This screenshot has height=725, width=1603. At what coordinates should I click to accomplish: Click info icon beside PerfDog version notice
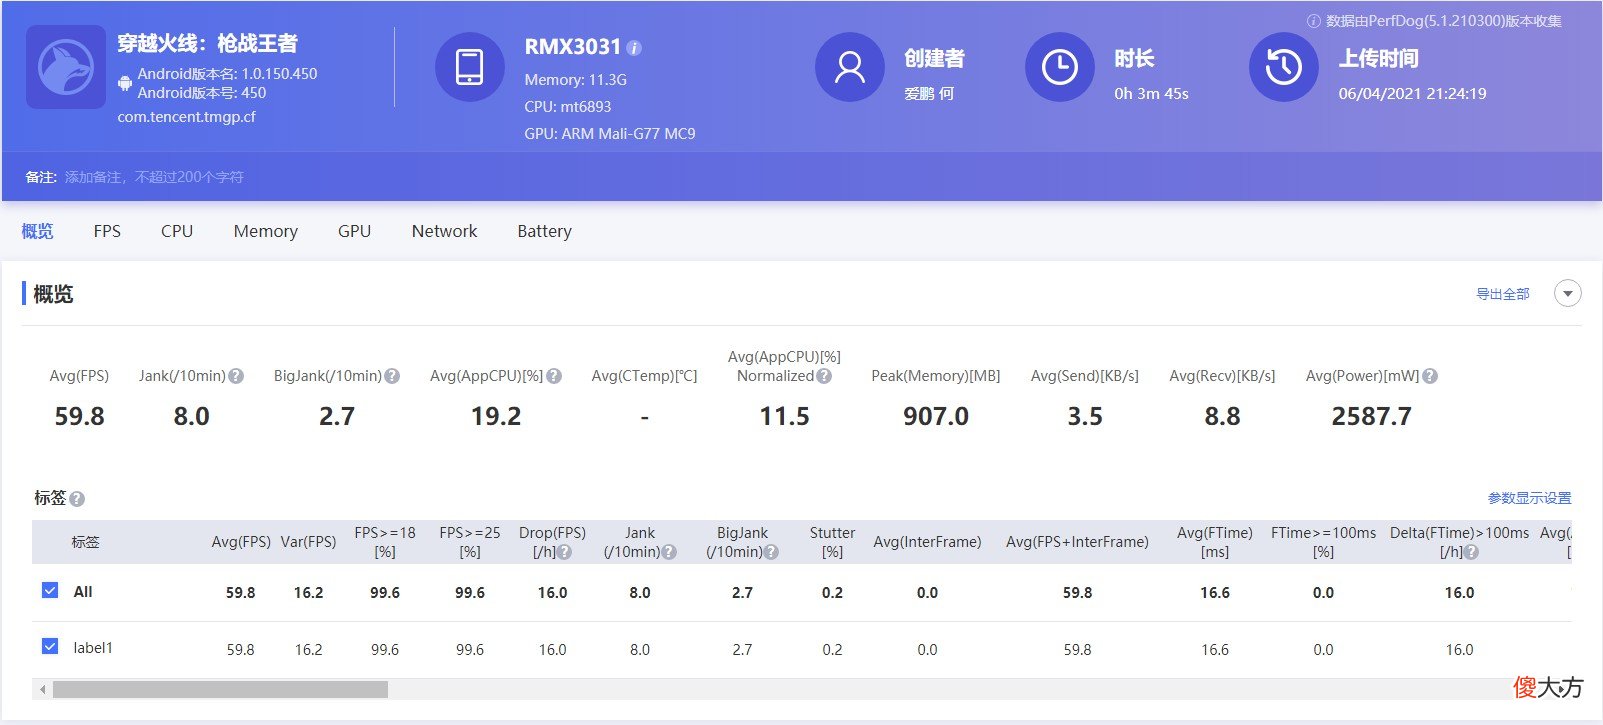click(1314, 21)
